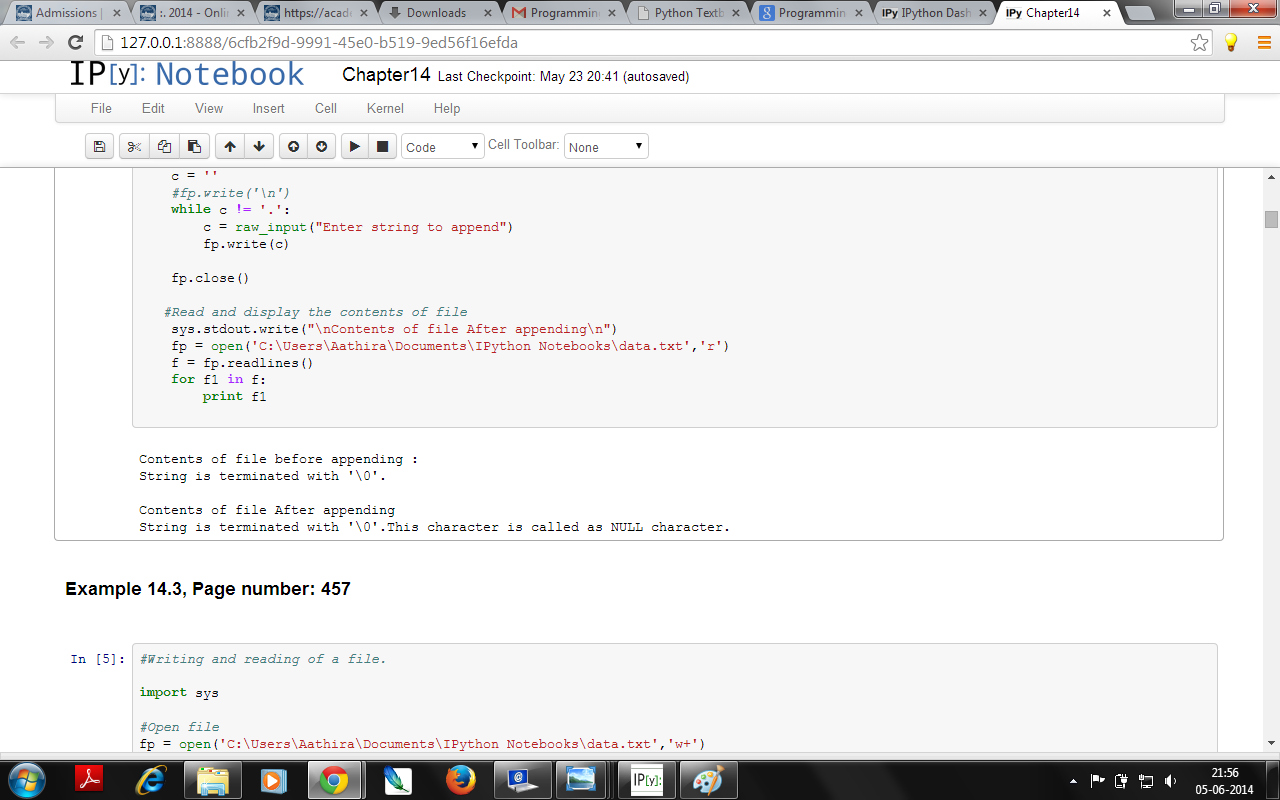1280x800 pixels.
Task: Insert a cell above using the circled up arrow
Action: [293, 147]
